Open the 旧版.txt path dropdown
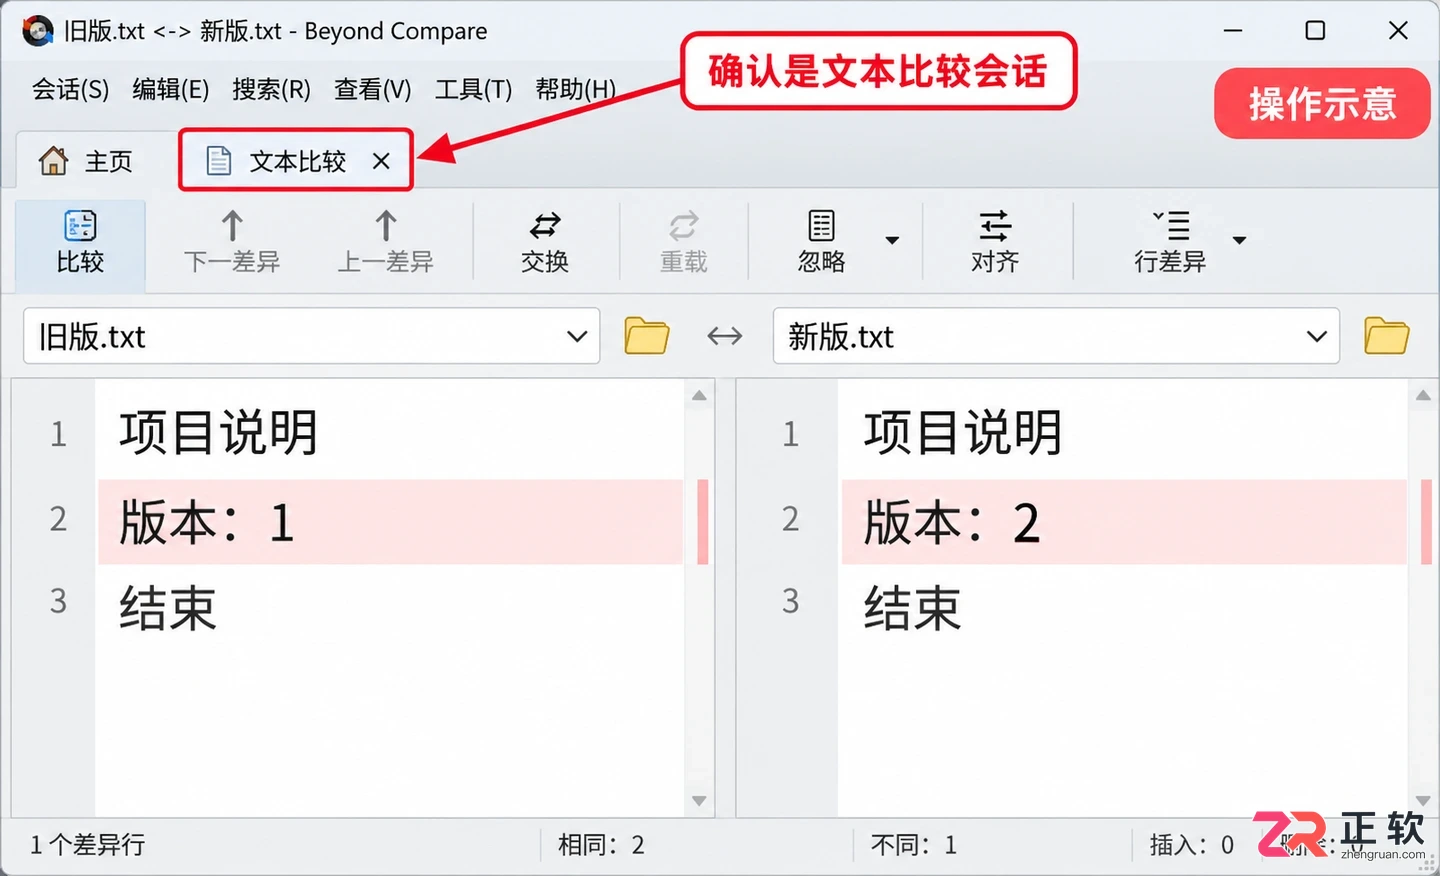 tap(577, 336)
